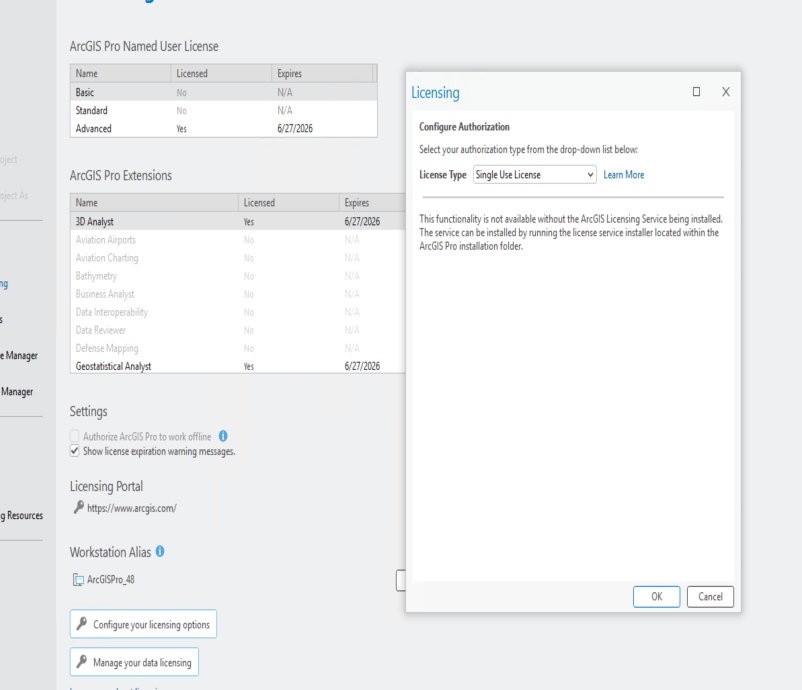Viewport: 802px width, 690px height.
Task: Select the Defense Mapping extension row
Action: pyautogui.click(x=238, y=348)
